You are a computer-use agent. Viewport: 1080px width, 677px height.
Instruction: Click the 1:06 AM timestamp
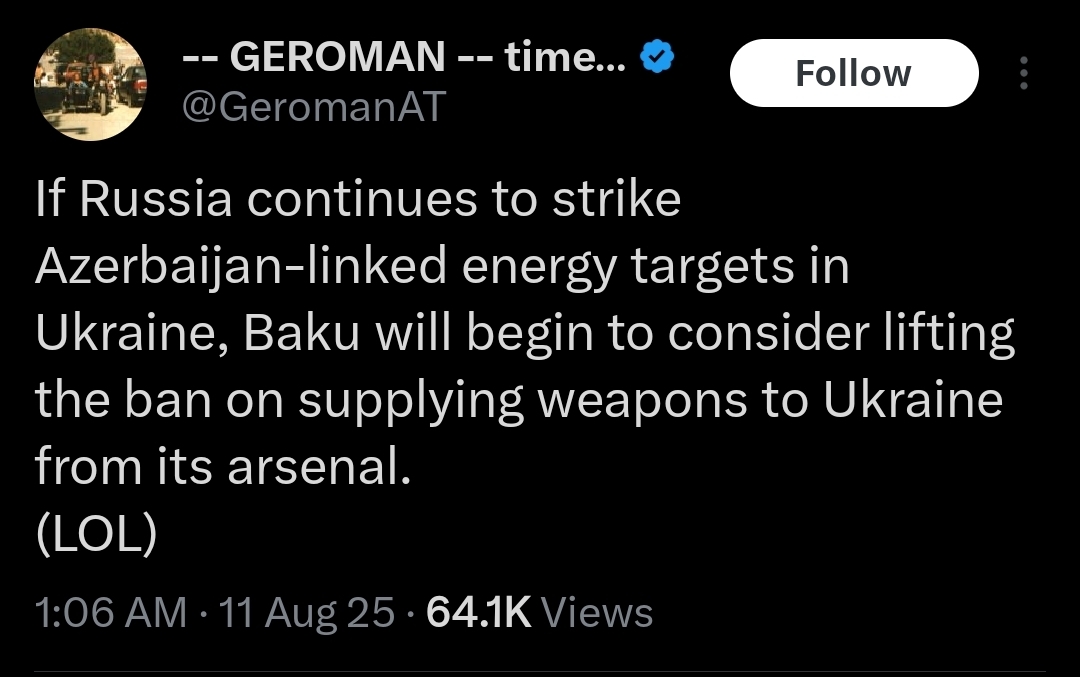(x=111, y=612)
